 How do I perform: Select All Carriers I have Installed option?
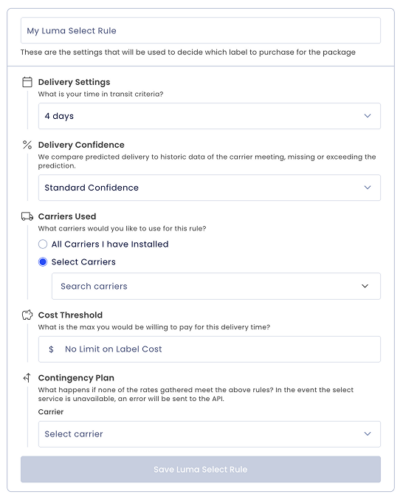(43, 244)
